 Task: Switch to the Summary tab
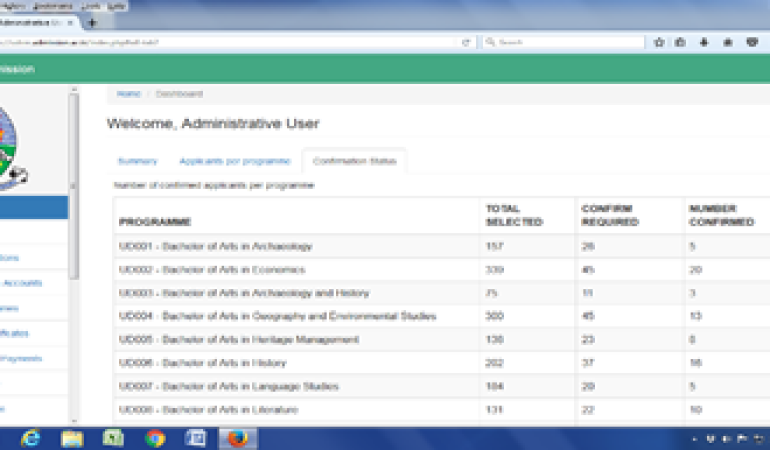[137, 161]
